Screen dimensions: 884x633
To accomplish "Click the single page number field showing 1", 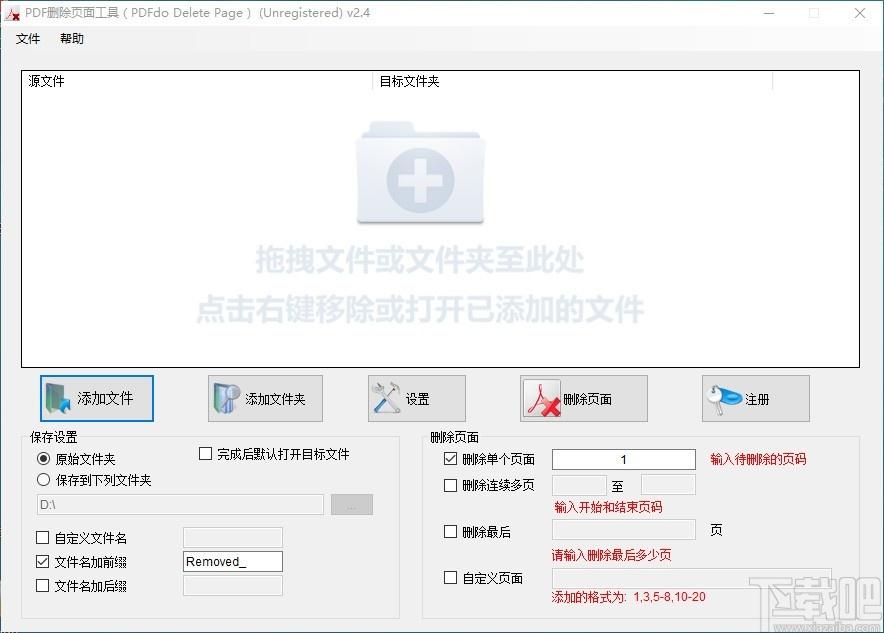I will (624, 459).
